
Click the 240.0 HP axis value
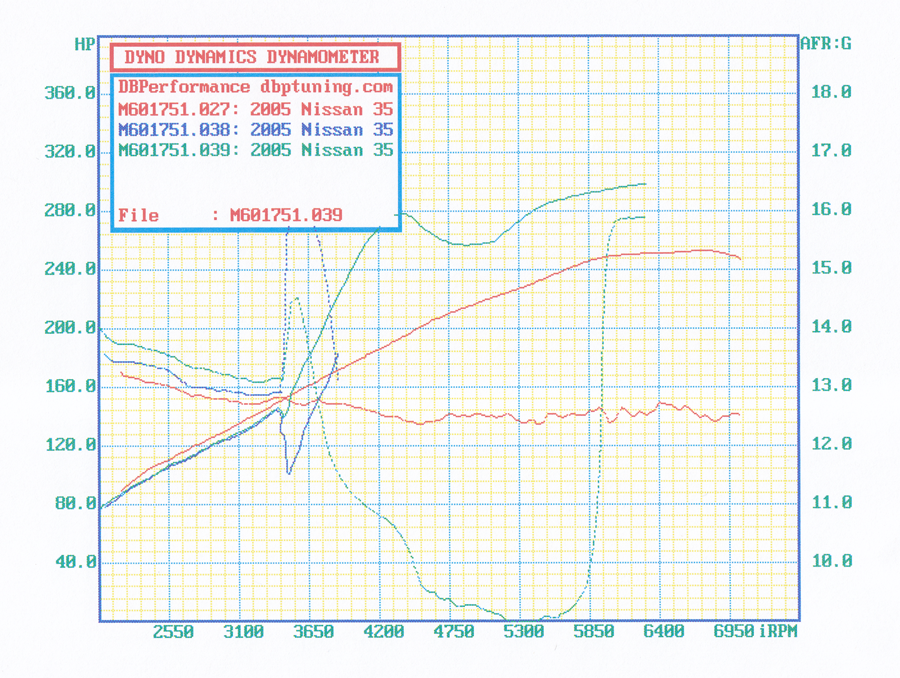pos(70,269)
